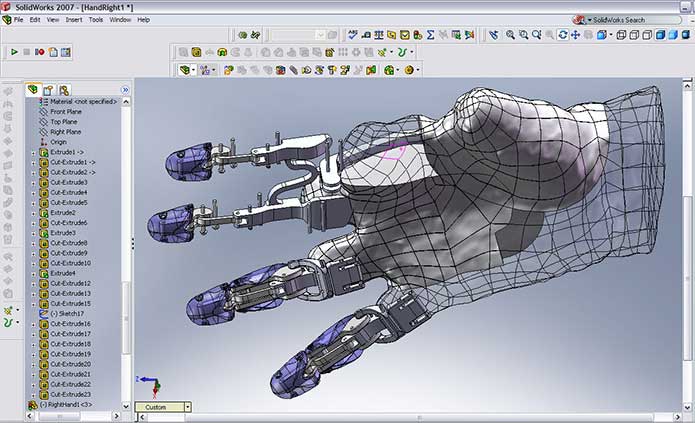Open the Tools menu
The width and height of the screenshot is (695, 423).
tap(96, 19)
